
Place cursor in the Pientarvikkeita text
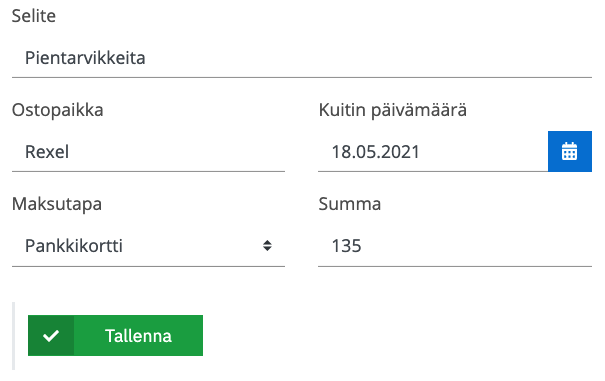click(x=85, y=58)
